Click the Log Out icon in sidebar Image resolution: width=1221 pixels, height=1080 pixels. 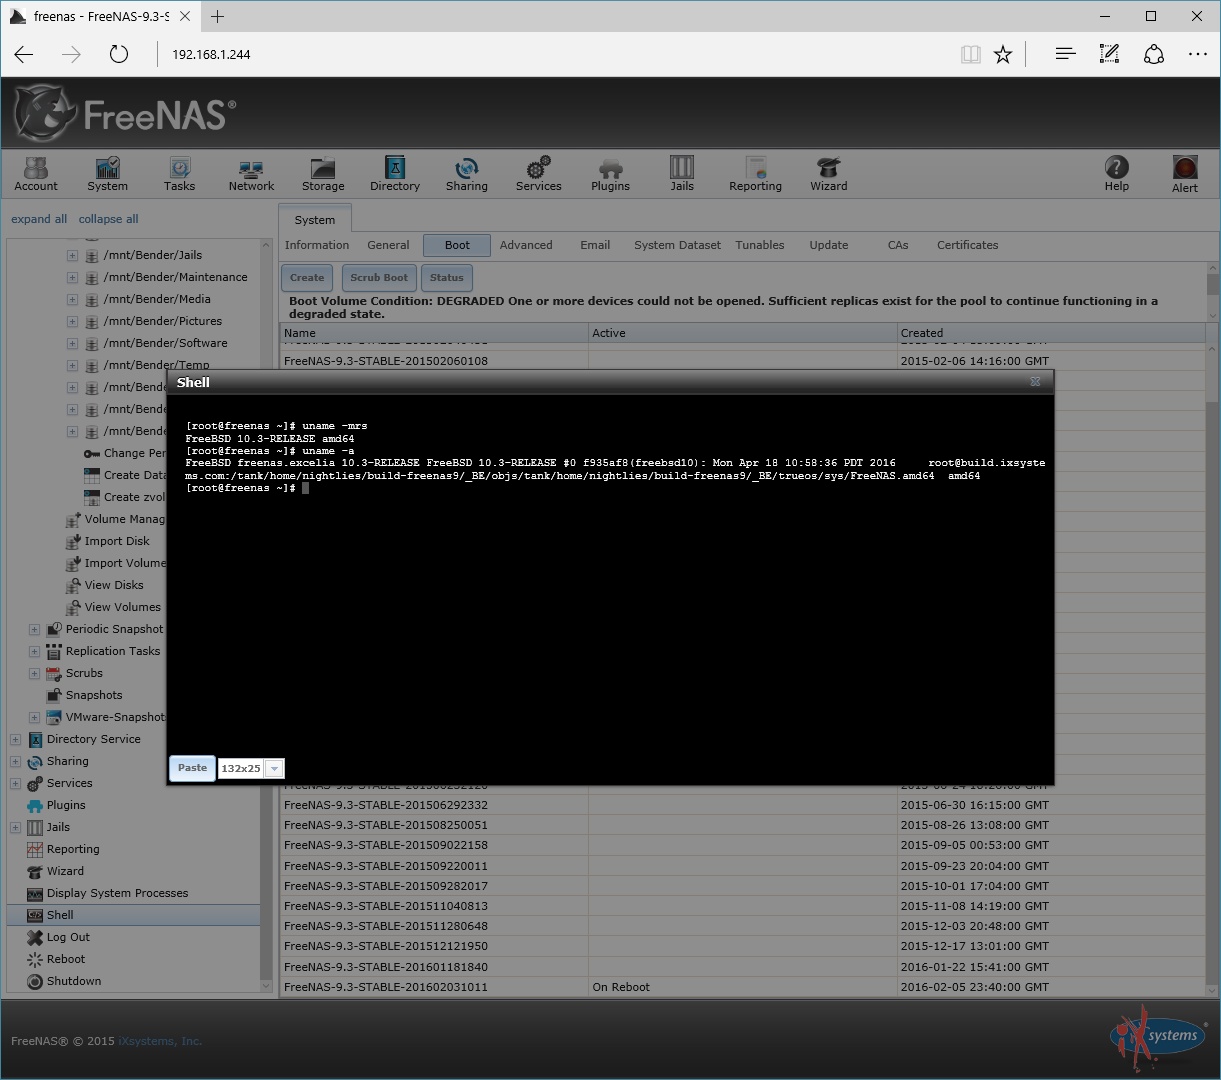35,937
